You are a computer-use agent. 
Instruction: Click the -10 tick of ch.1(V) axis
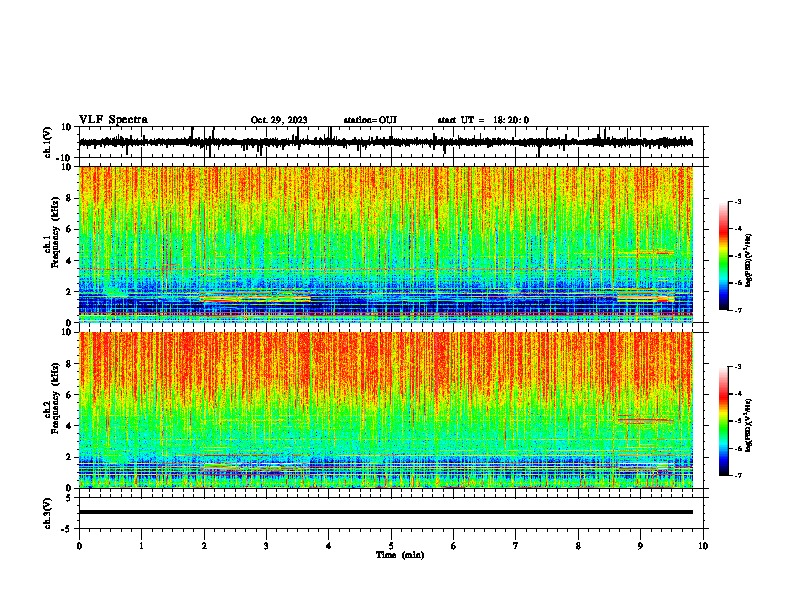click(x=65, y=158)
